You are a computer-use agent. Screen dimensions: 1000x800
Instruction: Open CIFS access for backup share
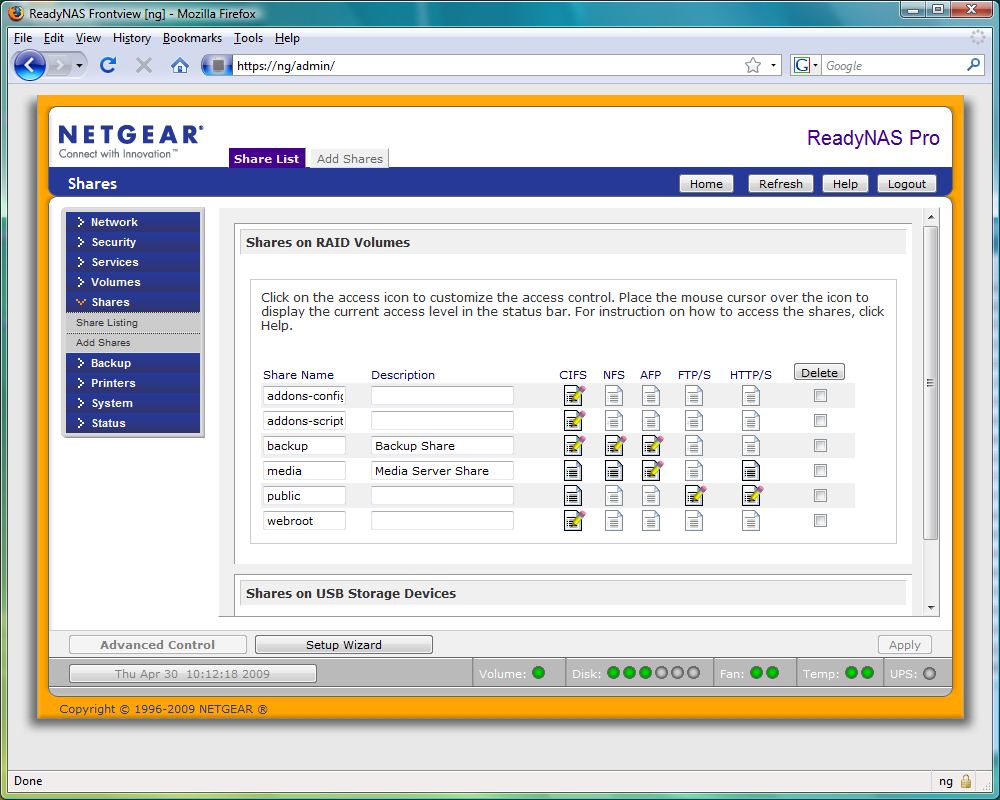click(x=574, y=446)
